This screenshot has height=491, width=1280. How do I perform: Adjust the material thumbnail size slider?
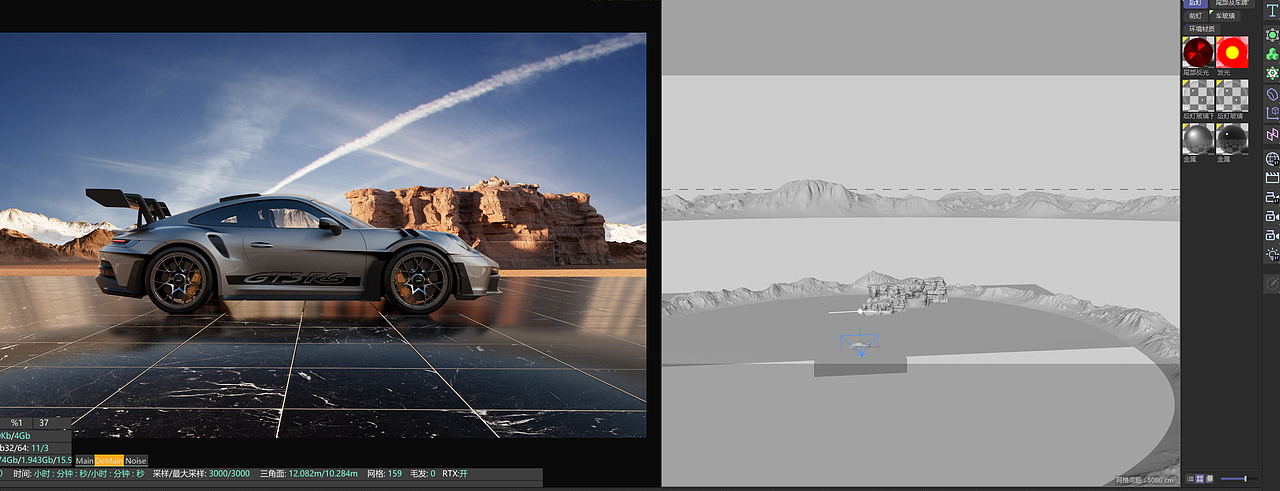tap(1238, 480)
